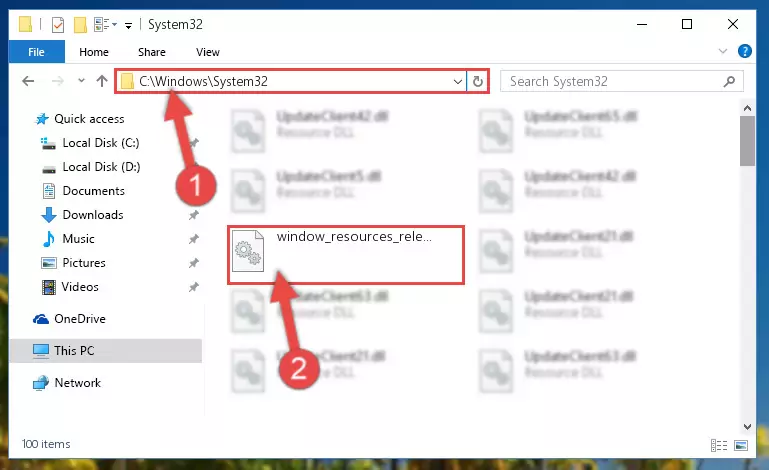Click the vertical scrollbar thumb
Image resolution: width=769 pixels, height=470 pixels.
point(747,141)
